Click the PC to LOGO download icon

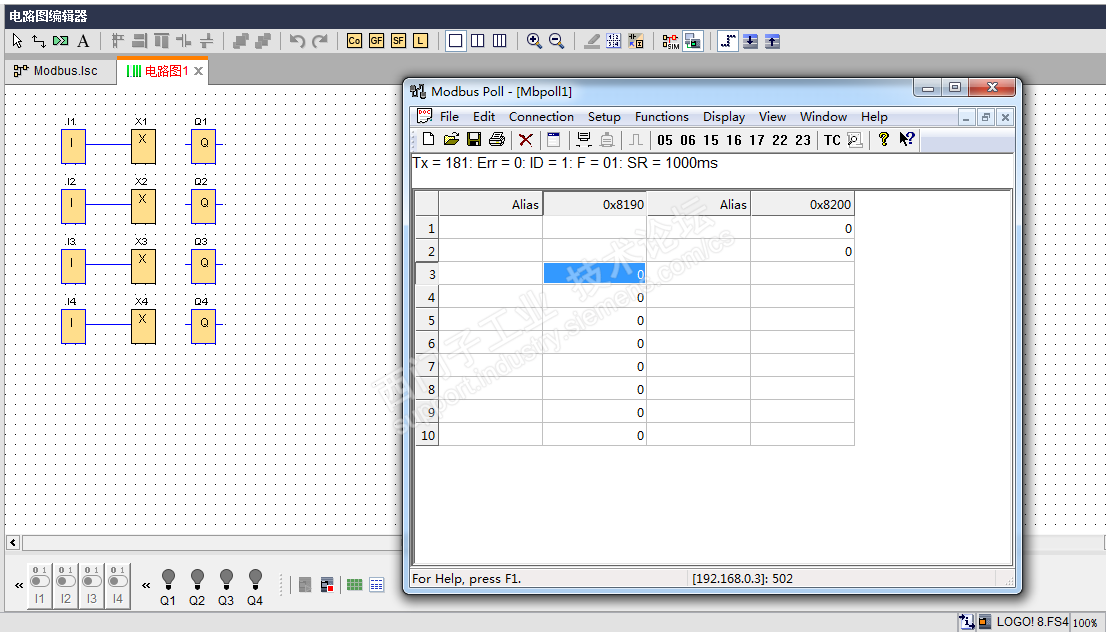coord(750,42)
